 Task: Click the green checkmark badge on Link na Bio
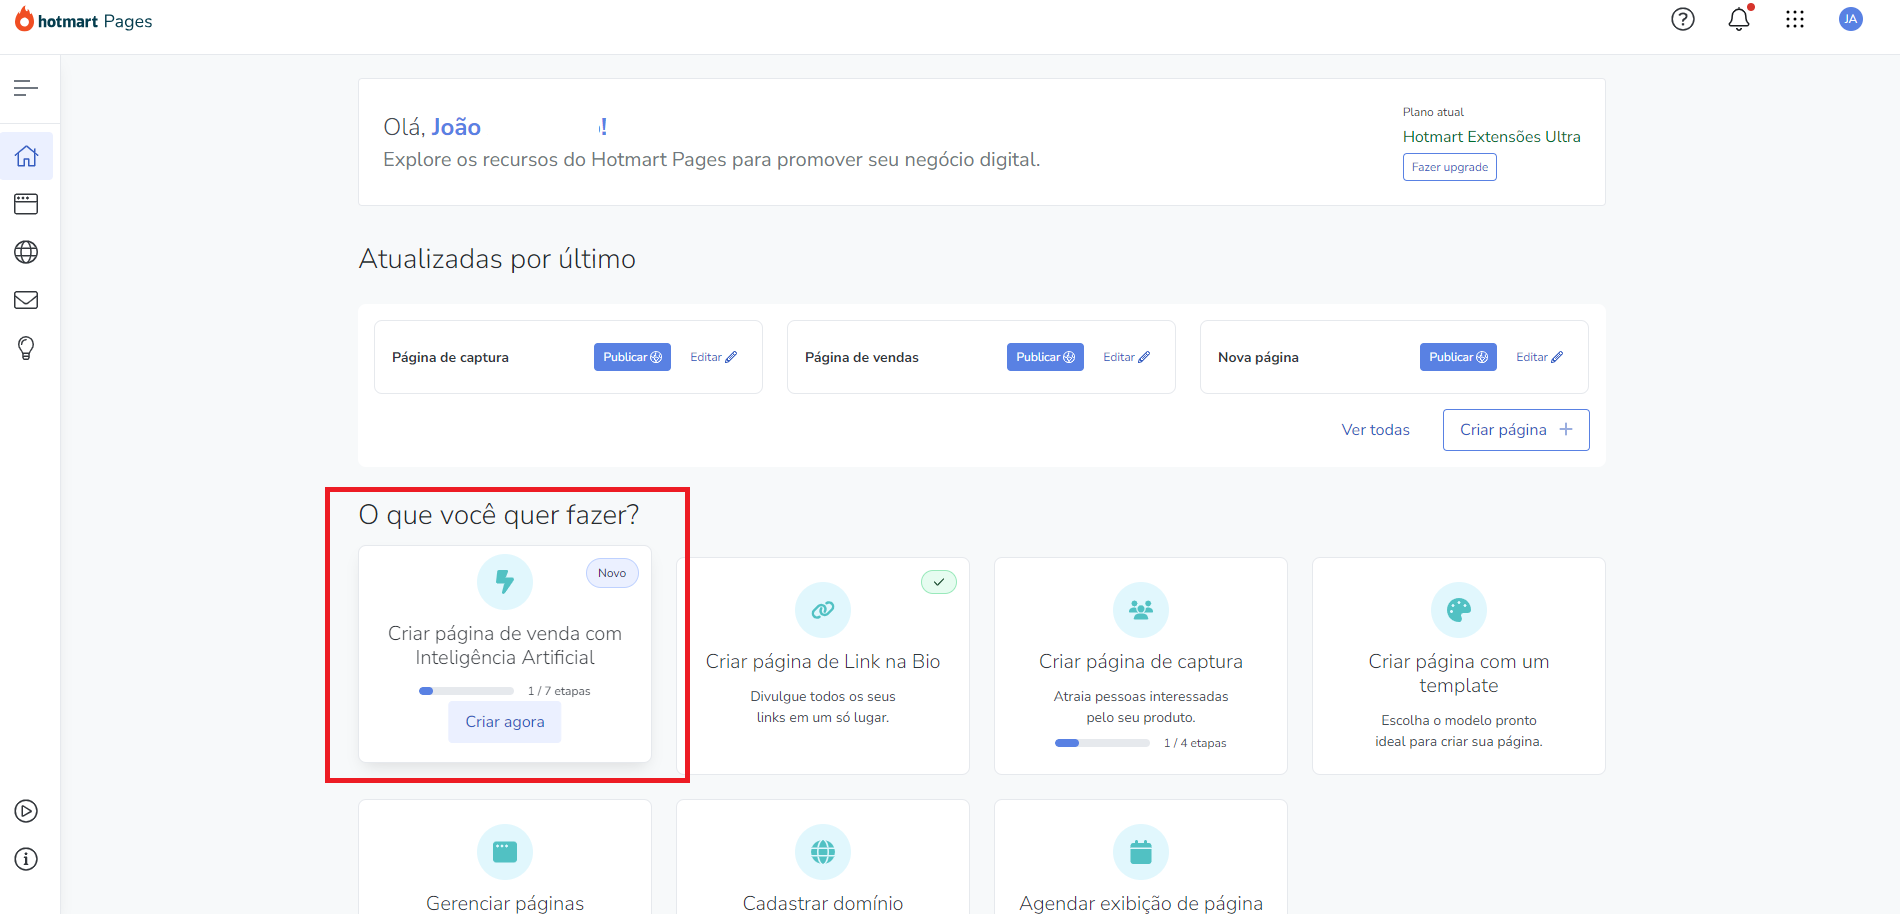tap(939, 582)
